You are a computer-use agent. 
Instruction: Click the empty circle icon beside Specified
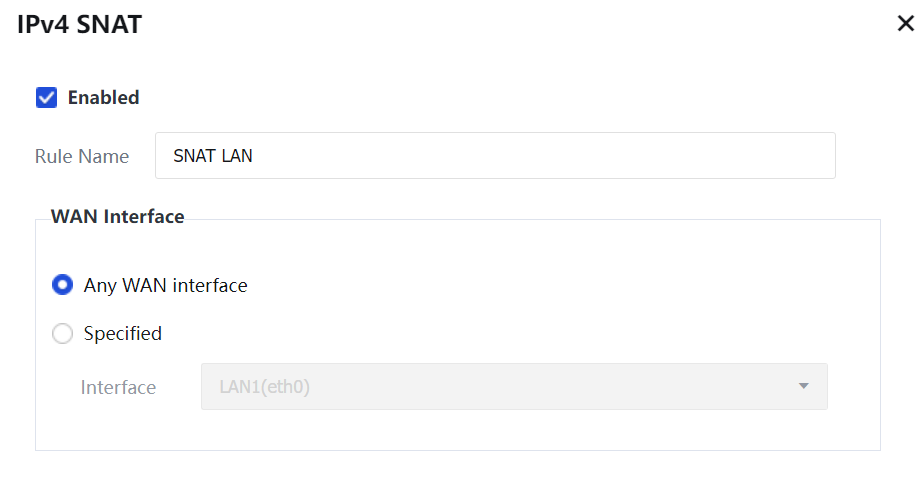(x=63, y=334)
